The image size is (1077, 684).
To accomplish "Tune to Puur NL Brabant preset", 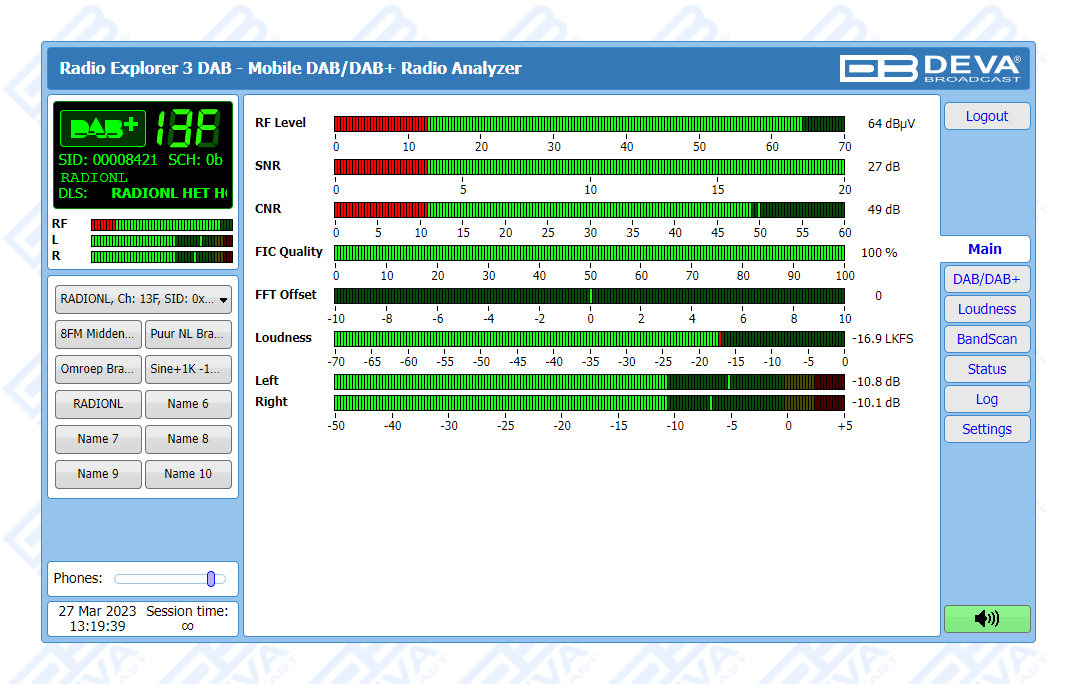I will (188, 334).
